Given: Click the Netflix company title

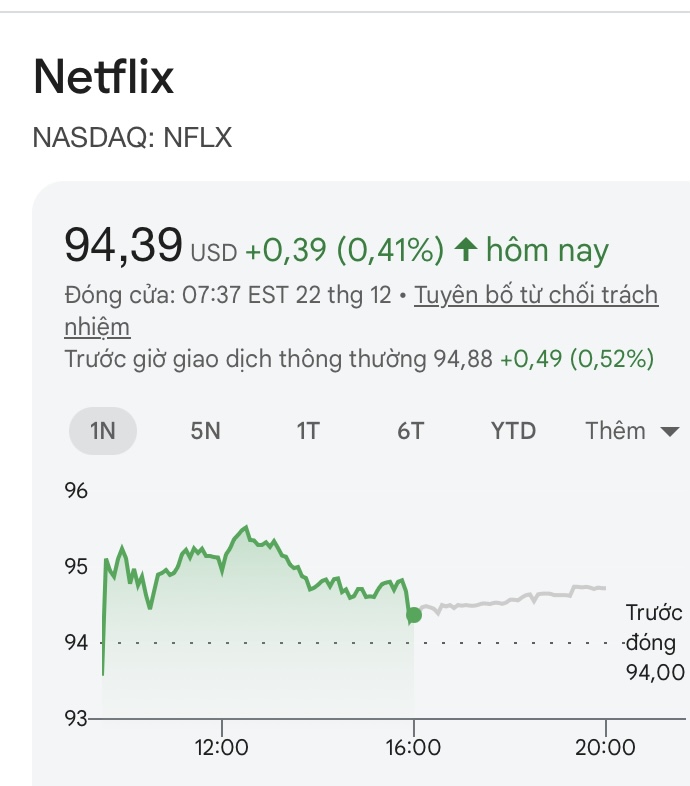Looking at the screenshot, I should pos(103,77).
